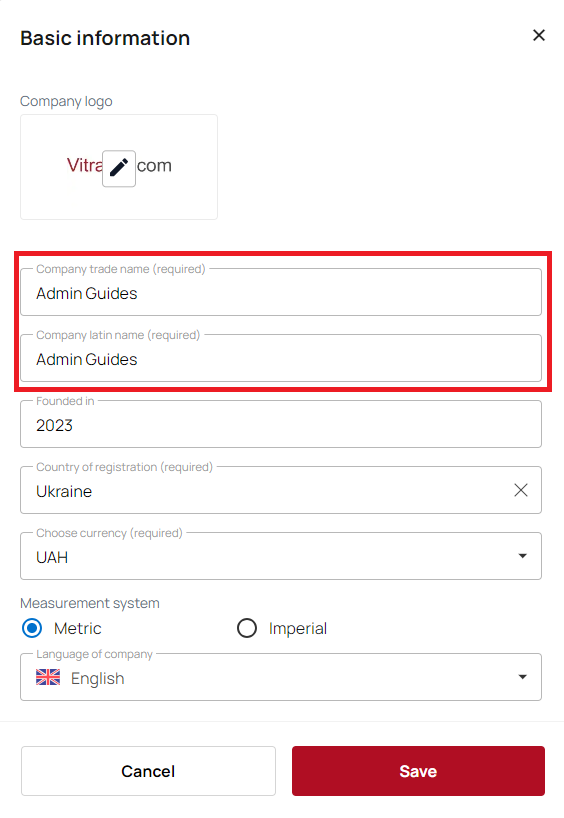Cancel editing basic information
Viewport: 564px width, 818px height.
pyautogui.click(x=148, y=771)
